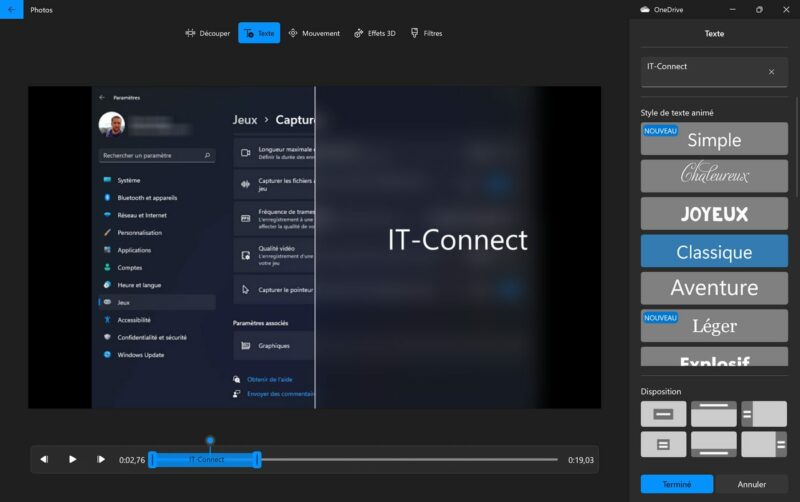Go back with the top-left arrow
Viewport: 800px width, 502px height.
point(11,9)
